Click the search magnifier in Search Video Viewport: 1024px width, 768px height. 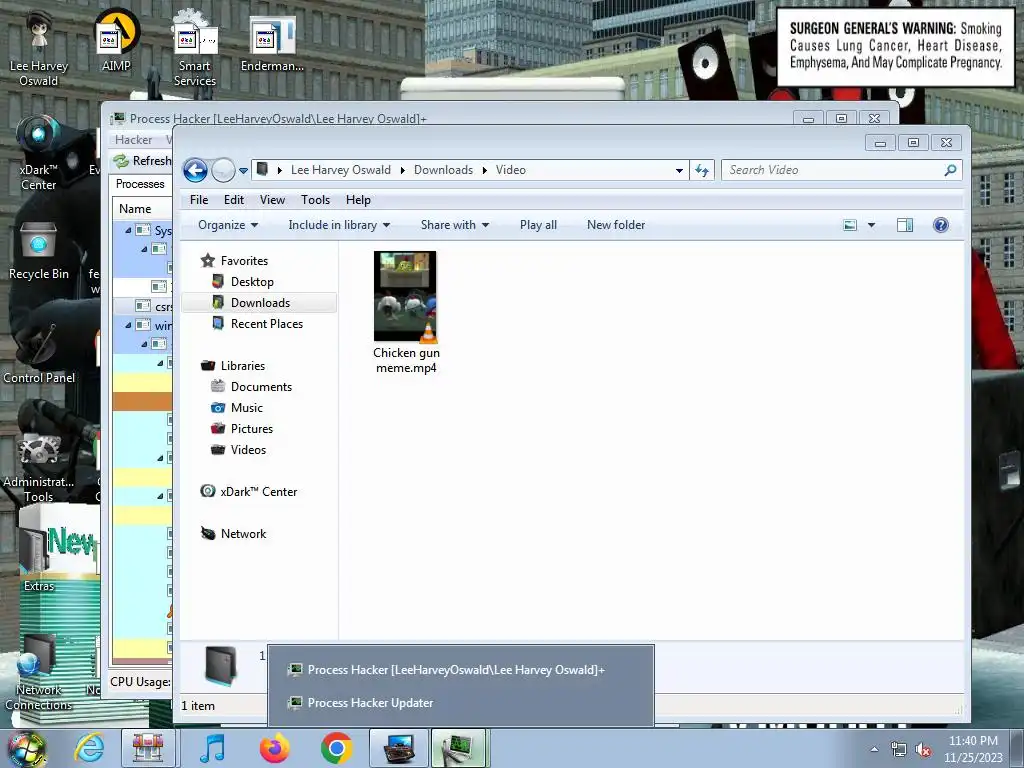[950, 170]
